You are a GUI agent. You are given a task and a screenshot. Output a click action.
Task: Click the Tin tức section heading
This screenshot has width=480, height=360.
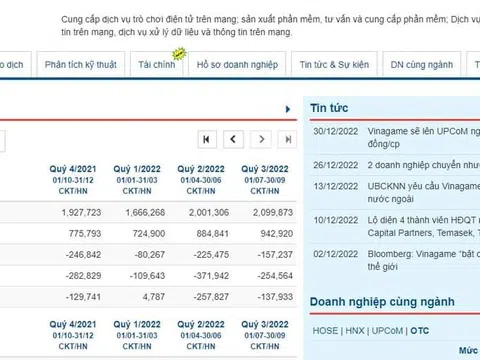coord(329,108)
